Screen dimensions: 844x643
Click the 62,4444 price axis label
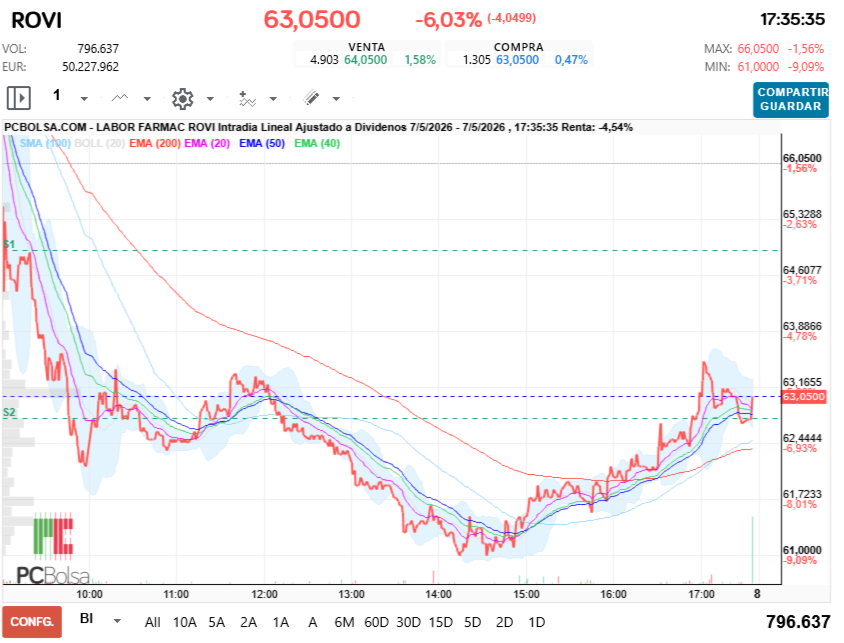coord(802,438)
